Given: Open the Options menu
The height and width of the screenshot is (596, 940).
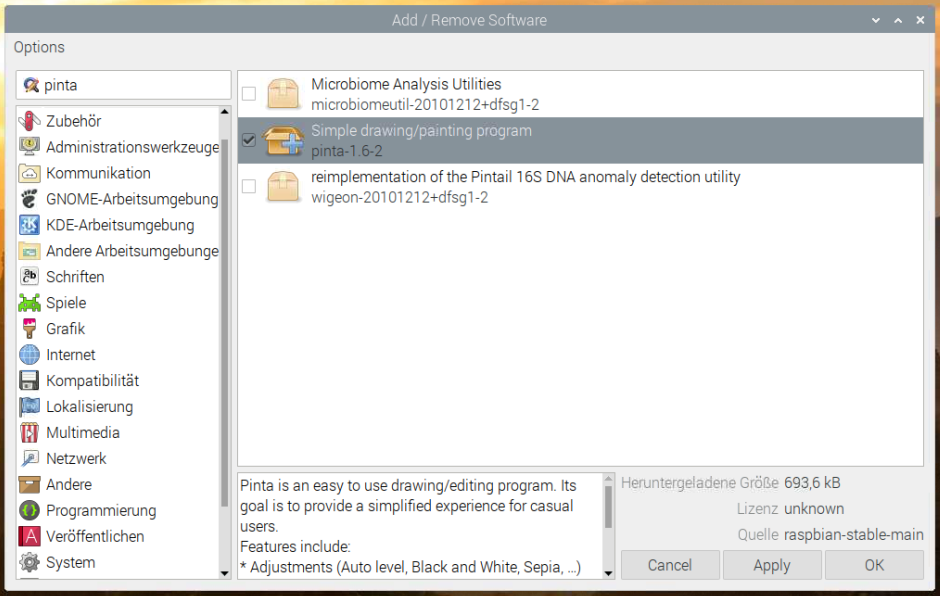Looking at the screenshot, I should (39, 47).
